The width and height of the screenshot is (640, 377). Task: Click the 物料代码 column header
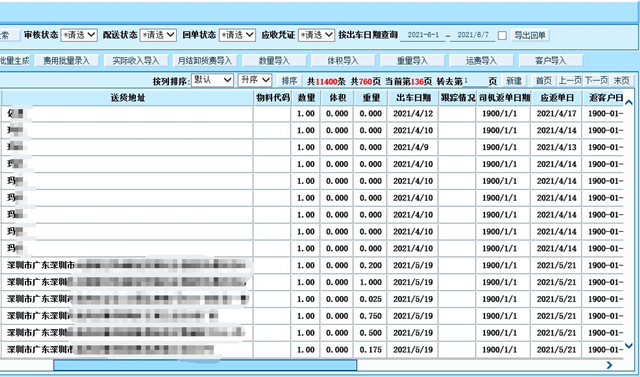(272, 98)
